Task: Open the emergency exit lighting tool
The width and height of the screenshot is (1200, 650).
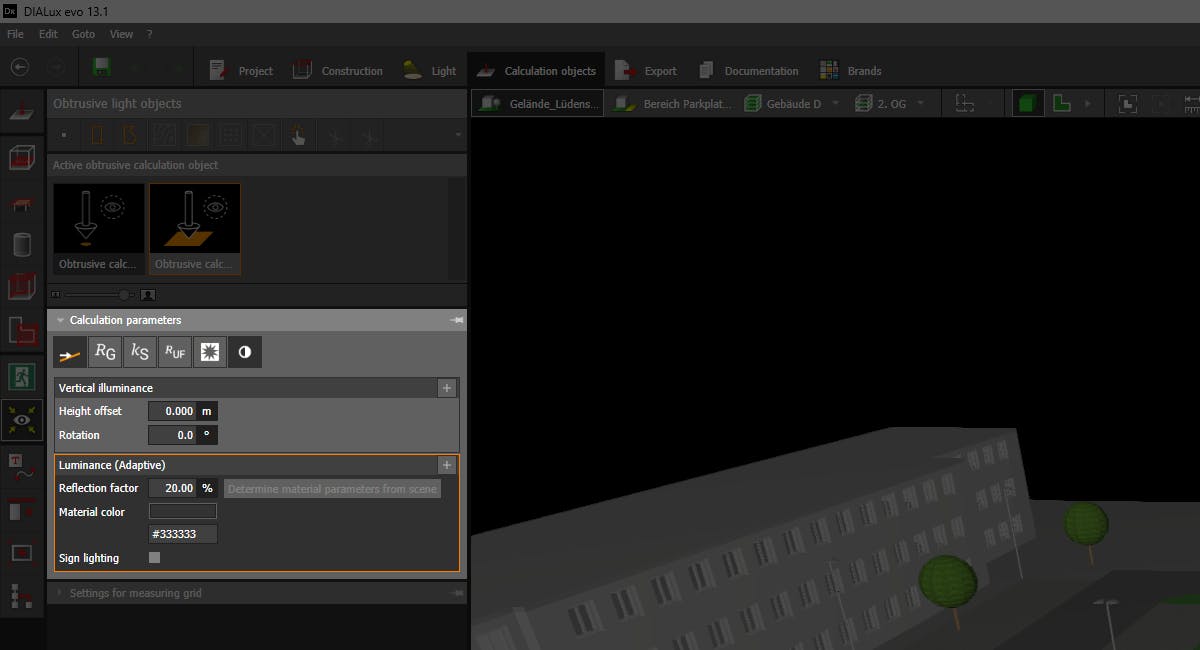Action: (22, 377)
